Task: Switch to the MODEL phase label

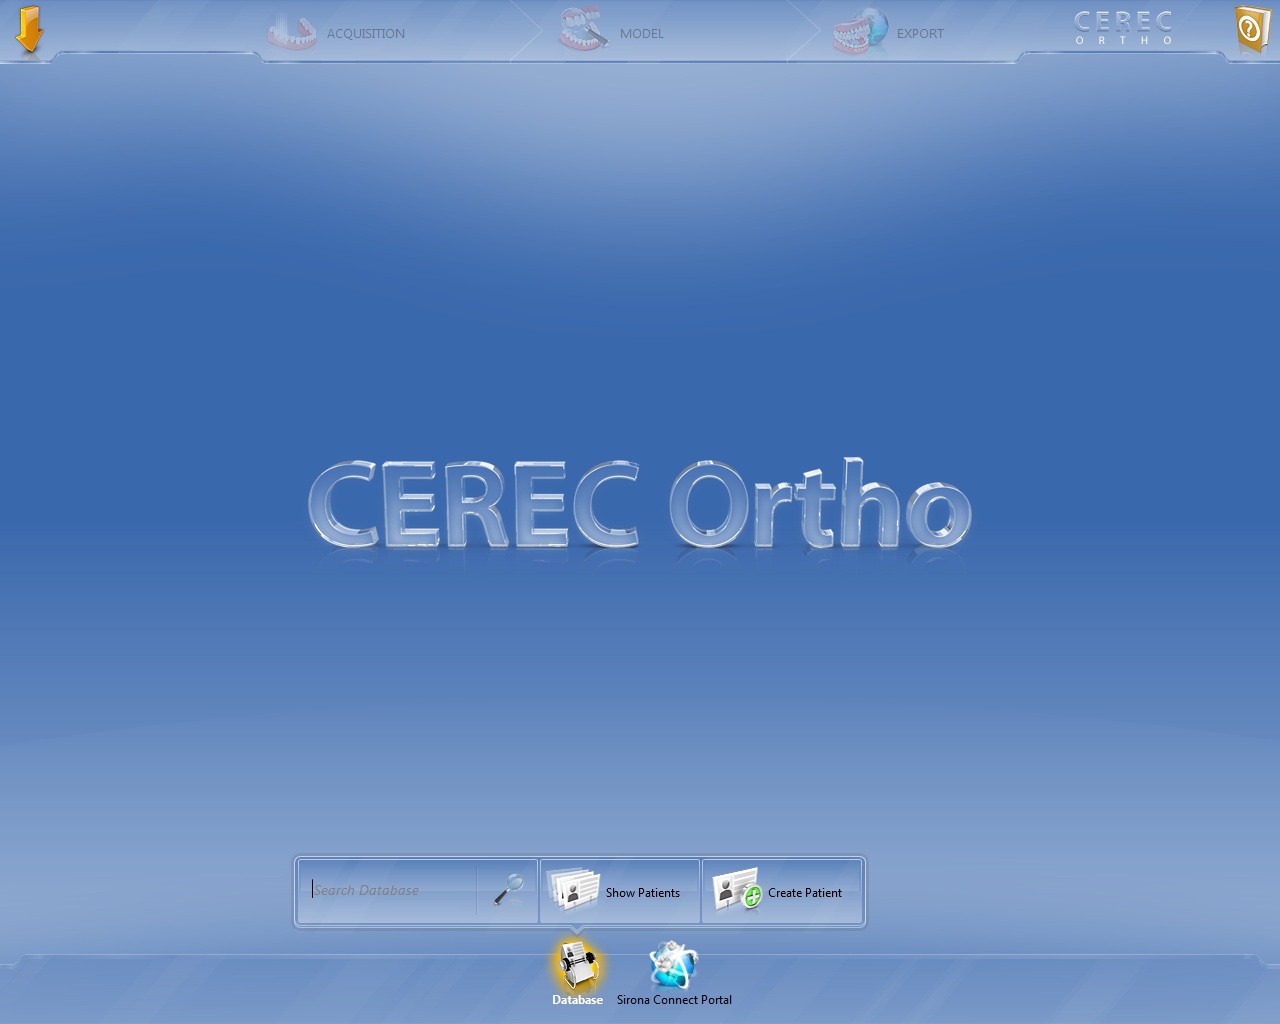Action: point(641,34)
